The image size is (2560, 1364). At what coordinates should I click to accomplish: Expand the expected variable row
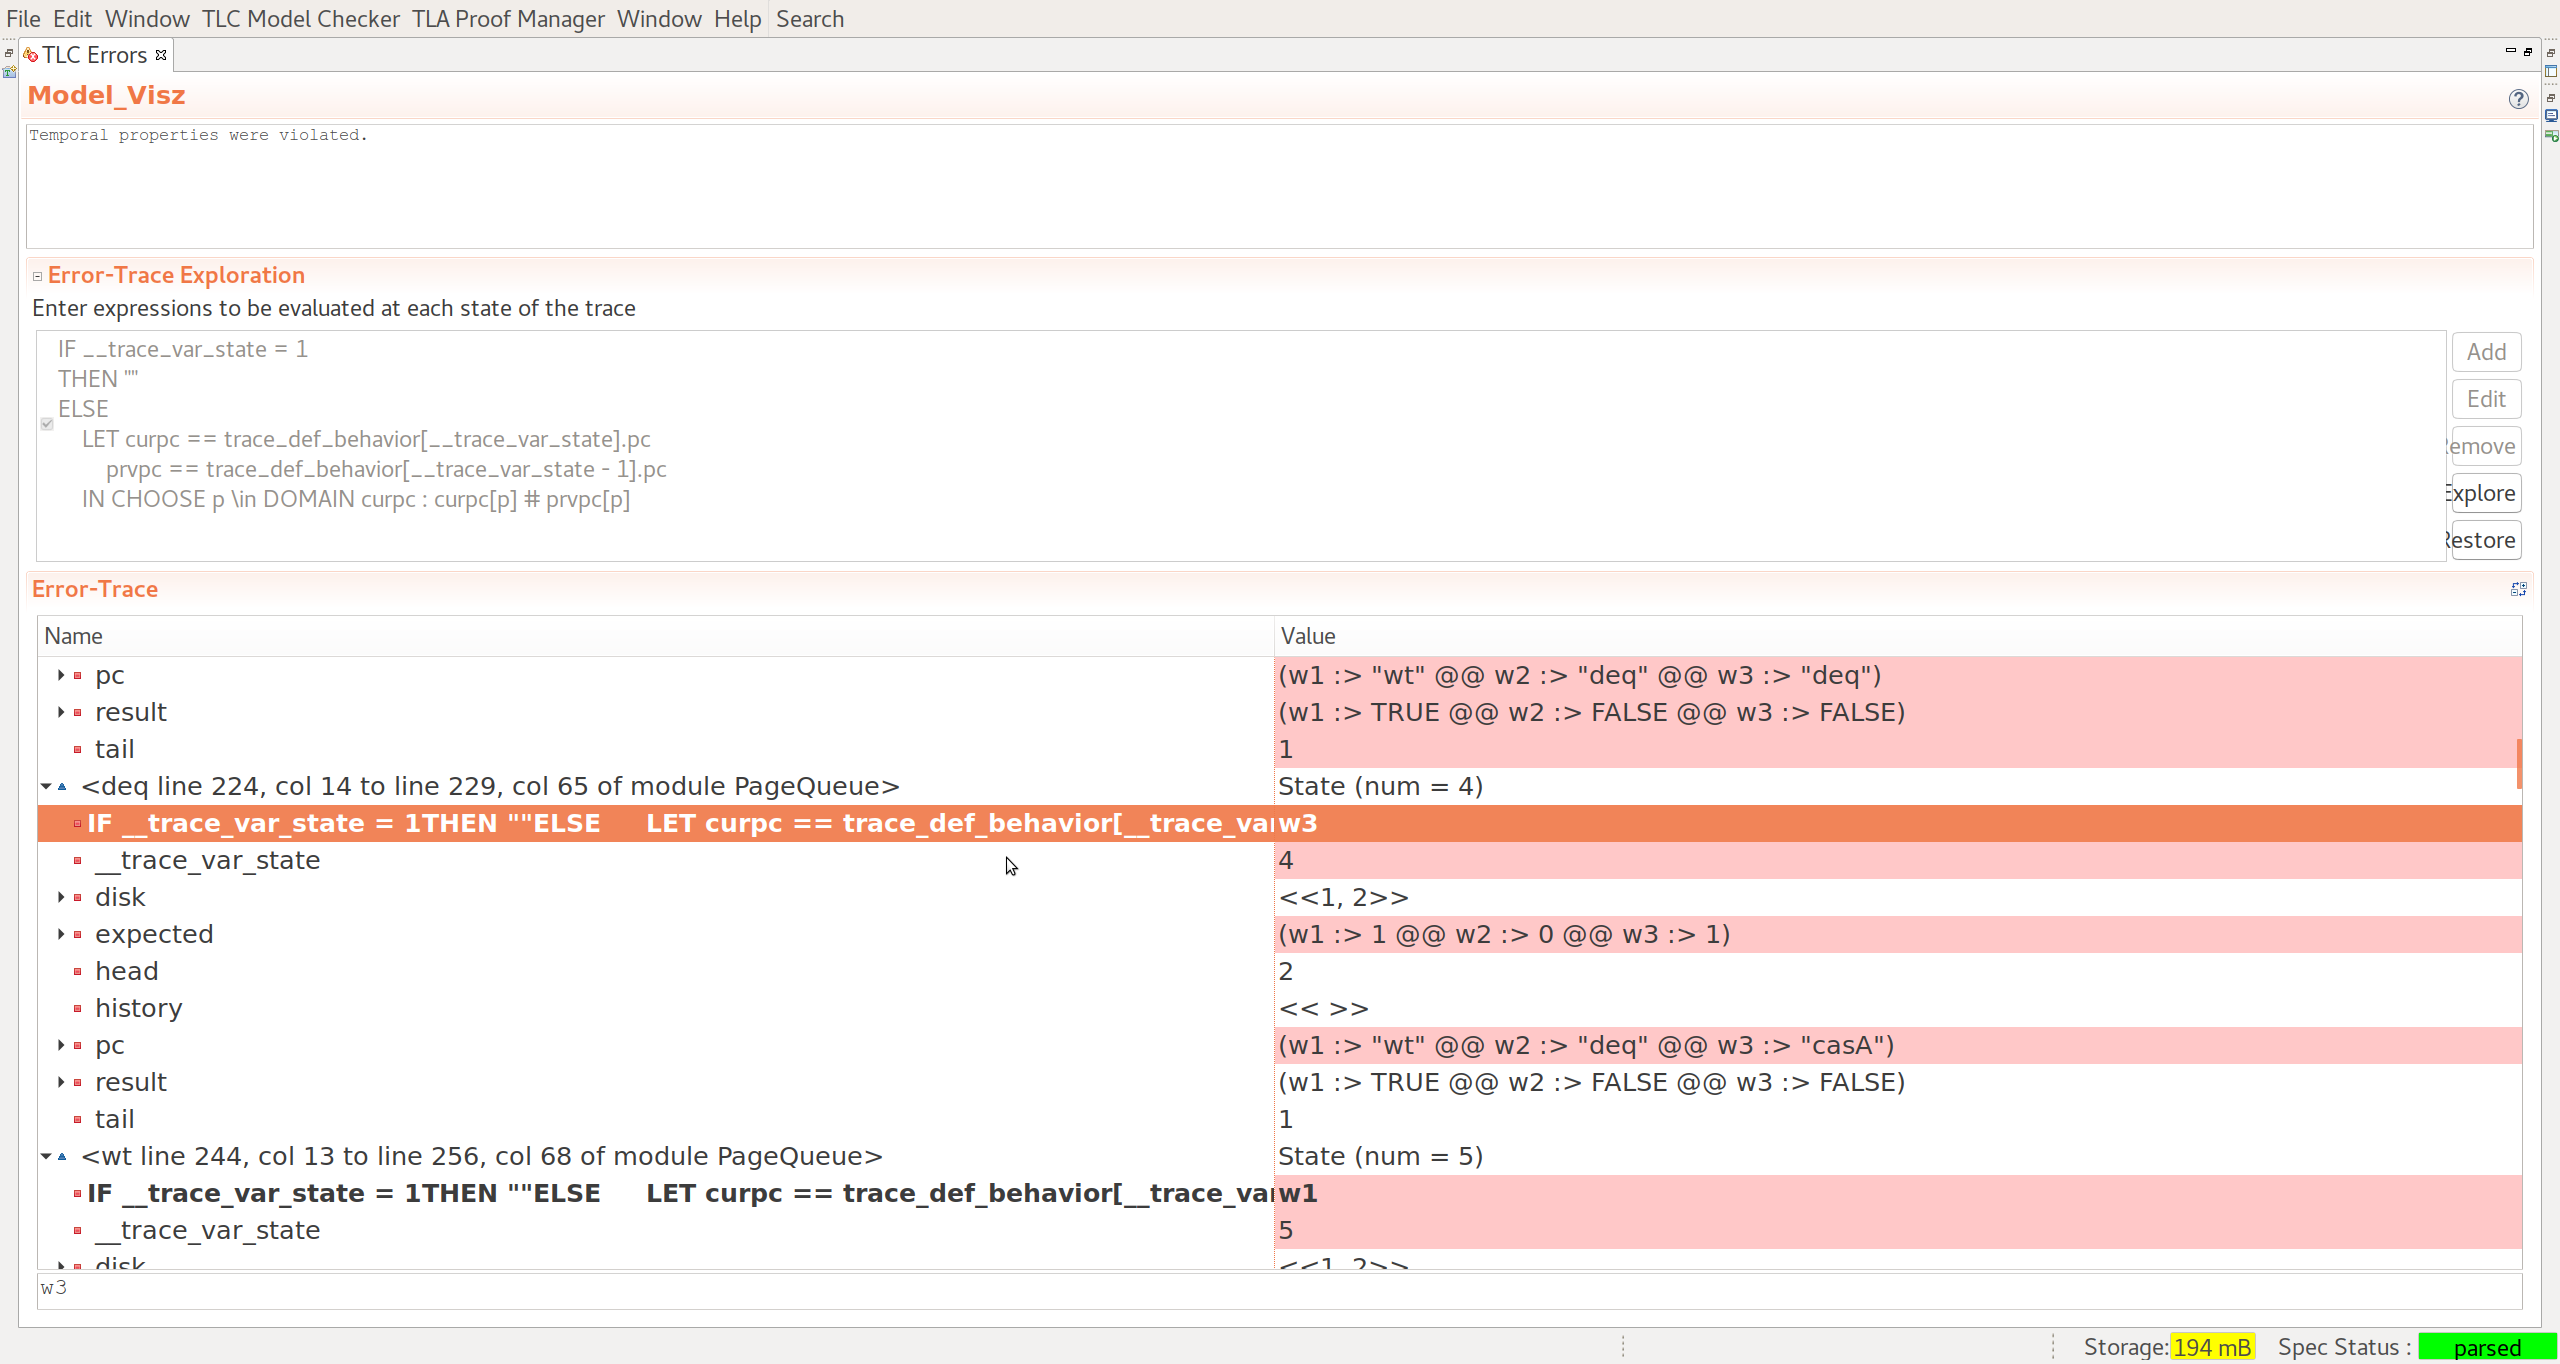[60, 933]
